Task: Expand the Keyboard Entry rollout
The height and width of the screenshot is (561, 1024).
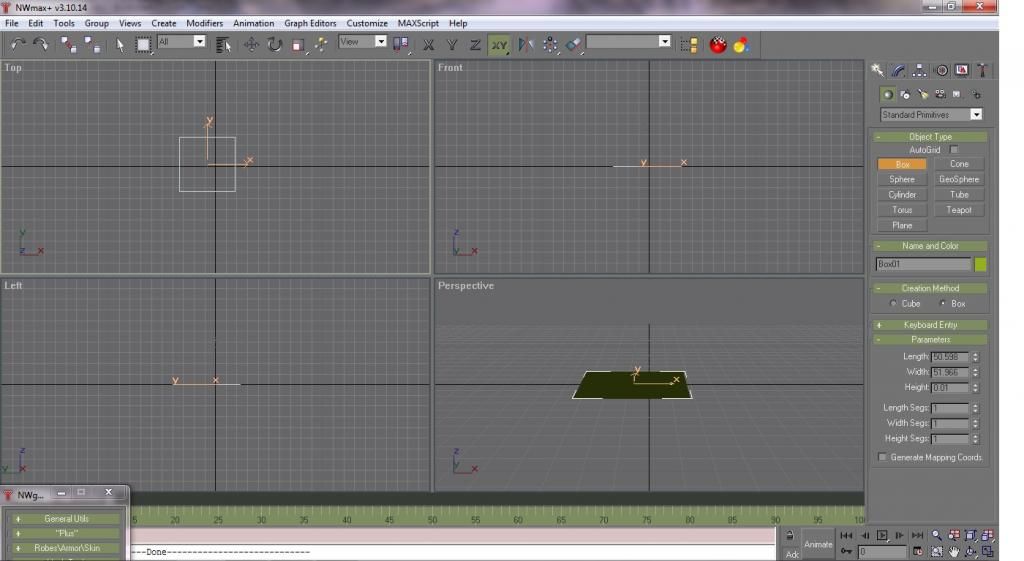Action: [930, 325]
